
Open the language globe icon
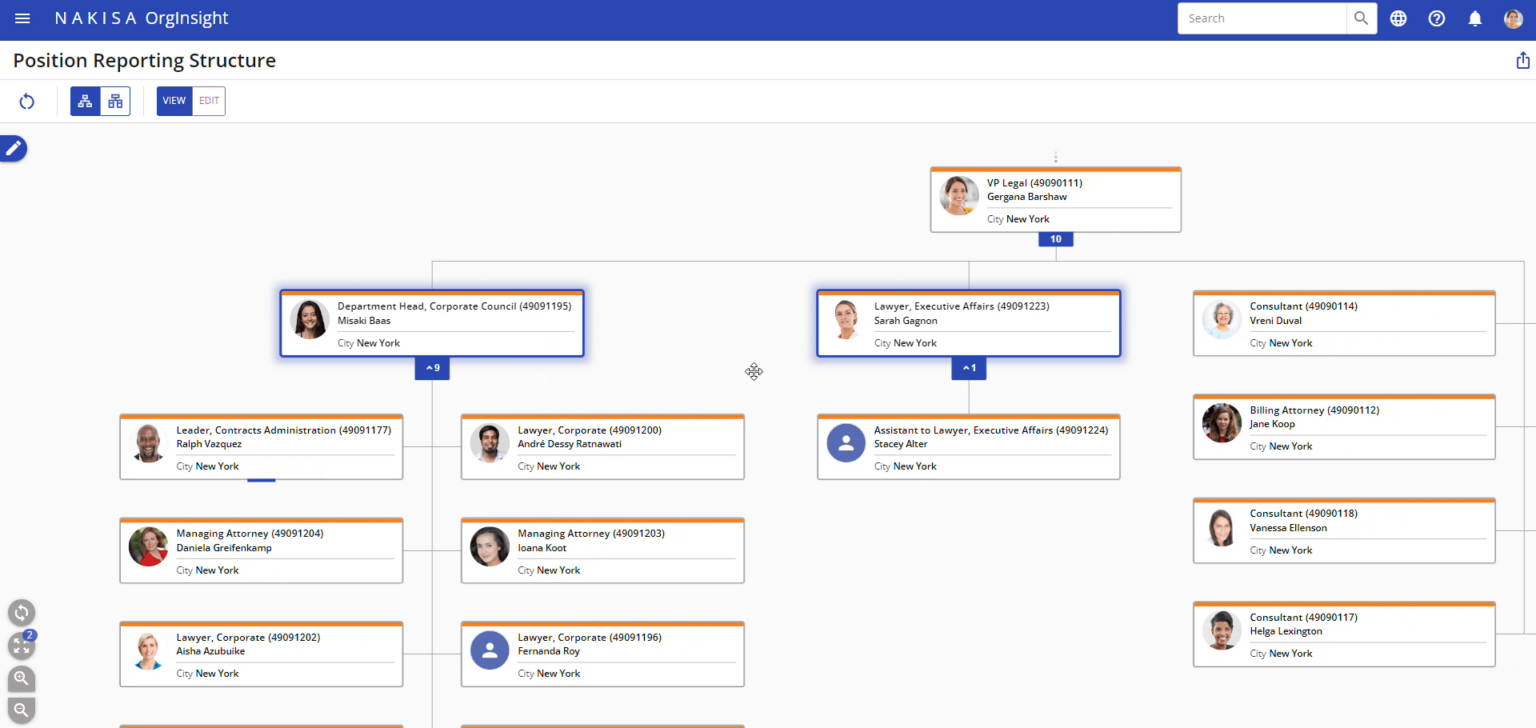(1398, 18)
